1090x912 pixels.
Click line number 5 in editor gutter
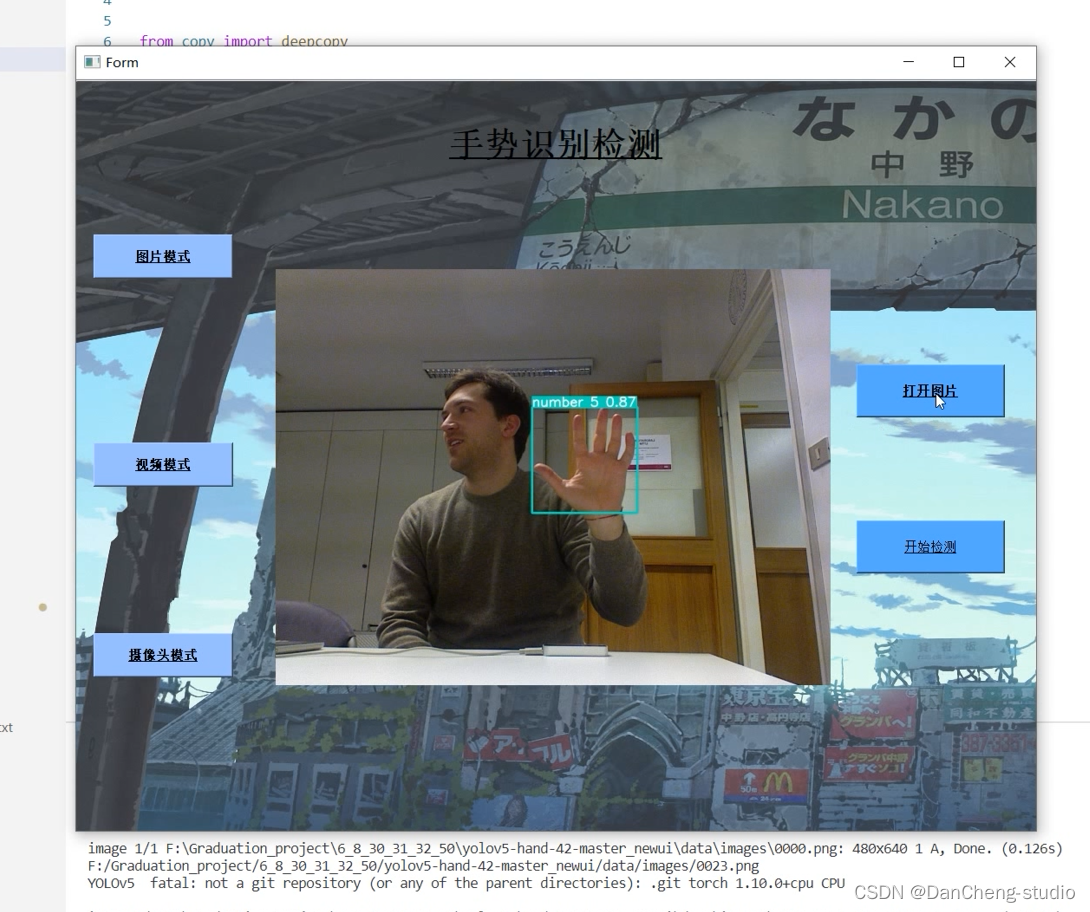pos(107,21)
